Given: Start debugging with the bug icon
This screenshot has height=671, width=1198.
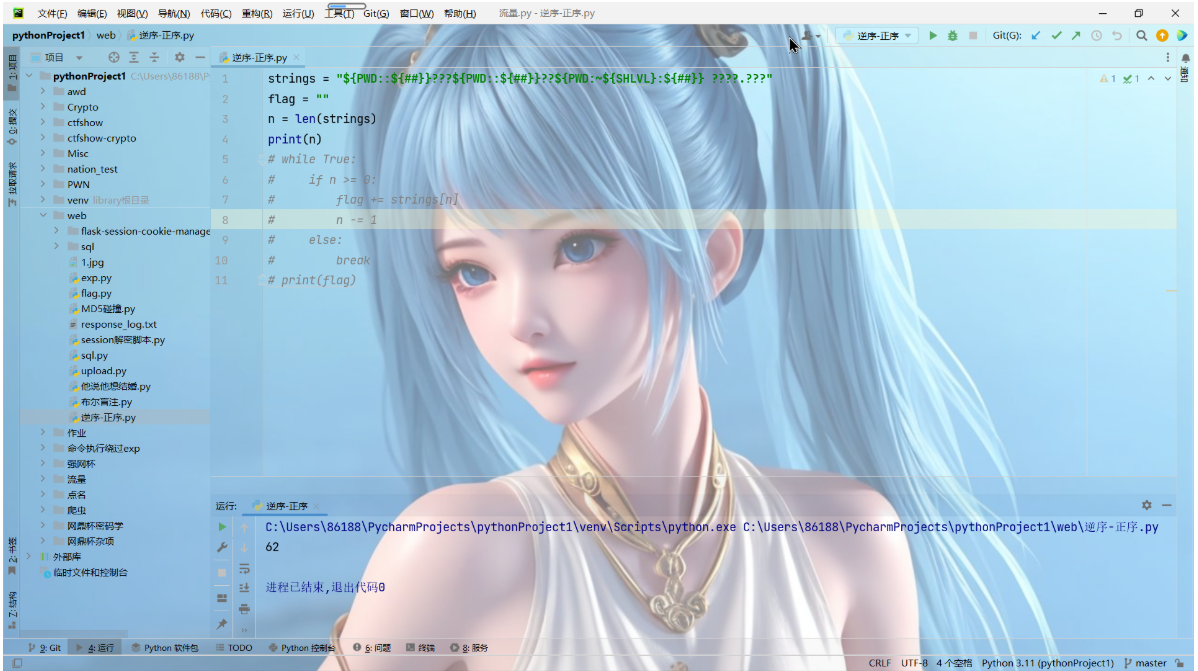Looking at the screenshot, I should coord(953,35).
